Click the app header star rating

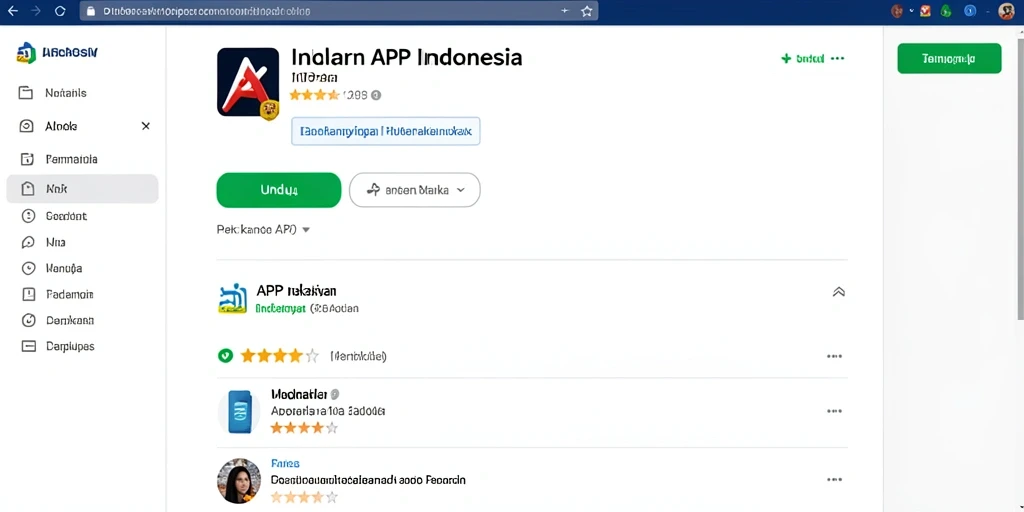(x=314, y=95)
